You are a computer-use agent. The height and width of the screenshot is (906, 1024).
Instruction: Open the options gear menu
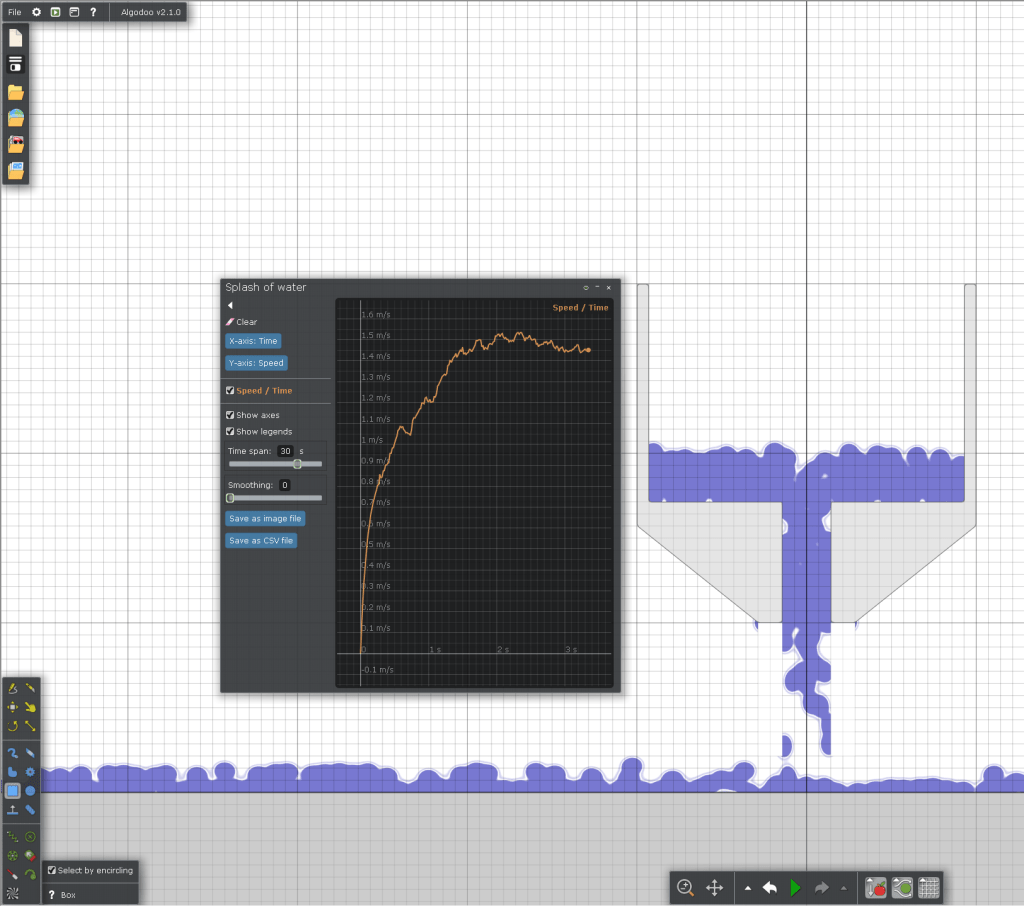tap(36, 12)
